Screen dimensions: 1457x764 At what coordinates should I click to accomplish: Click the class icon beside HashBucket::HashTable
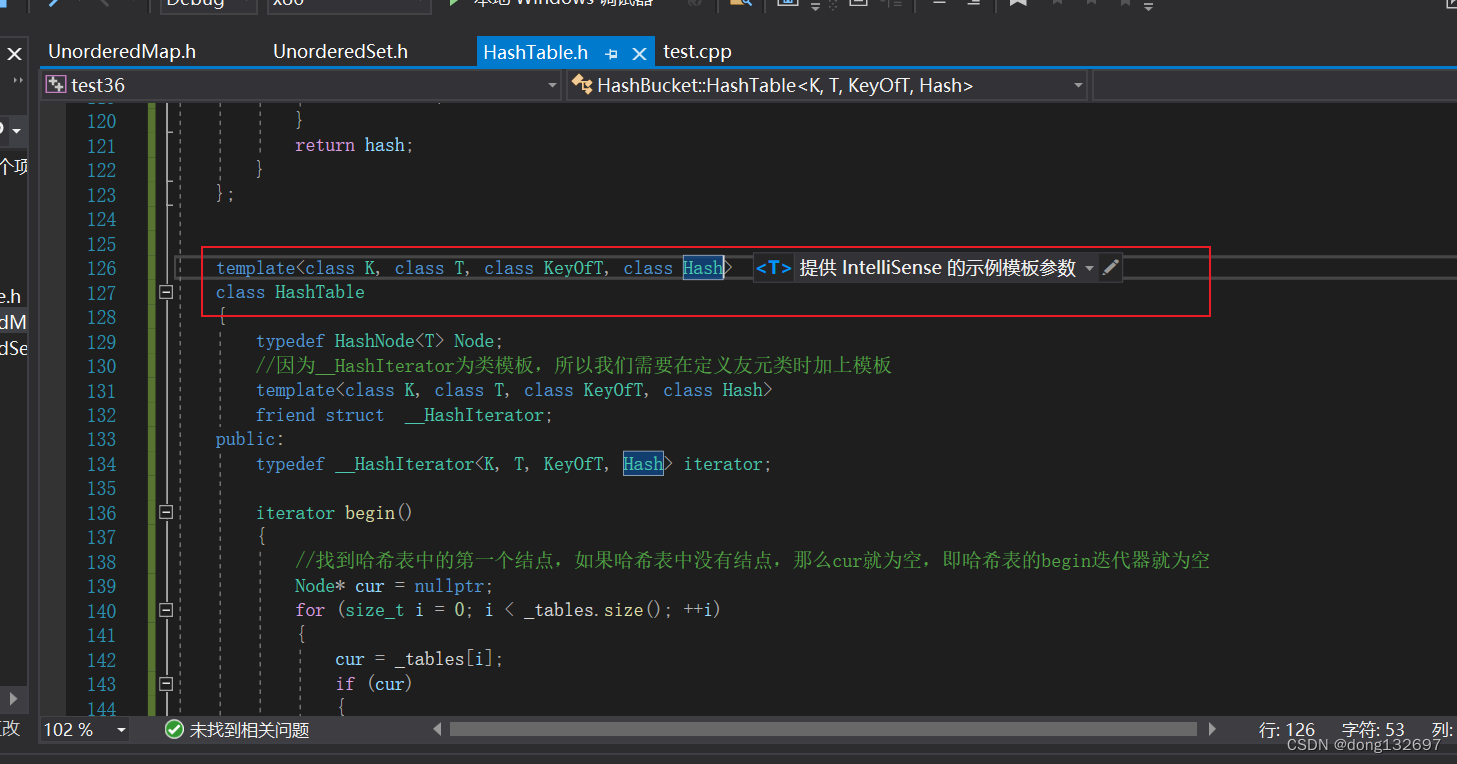point(582,86)
